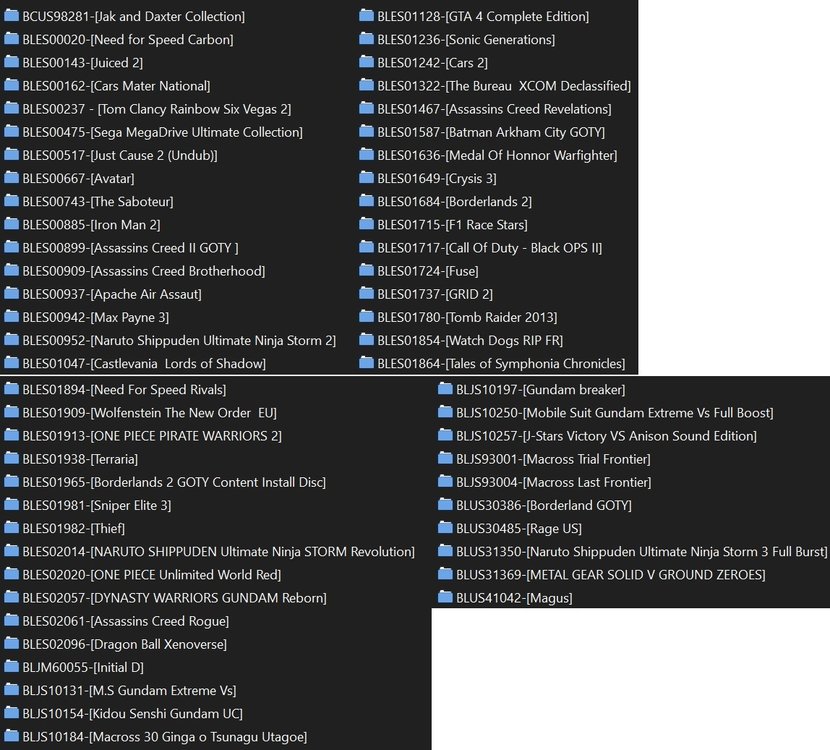Click the "BLES01724-[Fuse]" folder name
The width and height of the screenshot is (830, 750).
pyautogui.click(x=428, y=271)
